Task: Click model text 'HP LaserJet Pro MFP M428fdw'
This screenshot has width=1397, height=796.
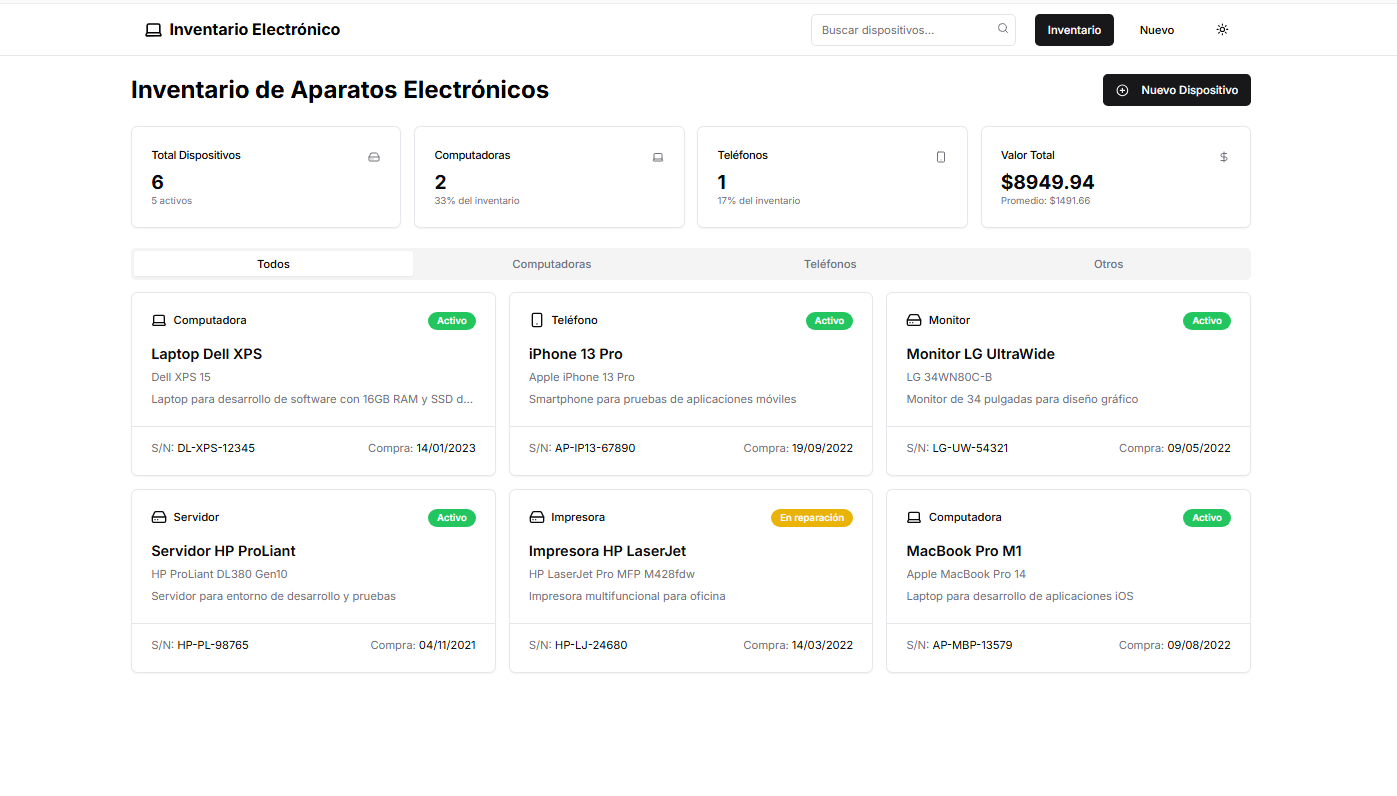Action: [x=612, y=574]
